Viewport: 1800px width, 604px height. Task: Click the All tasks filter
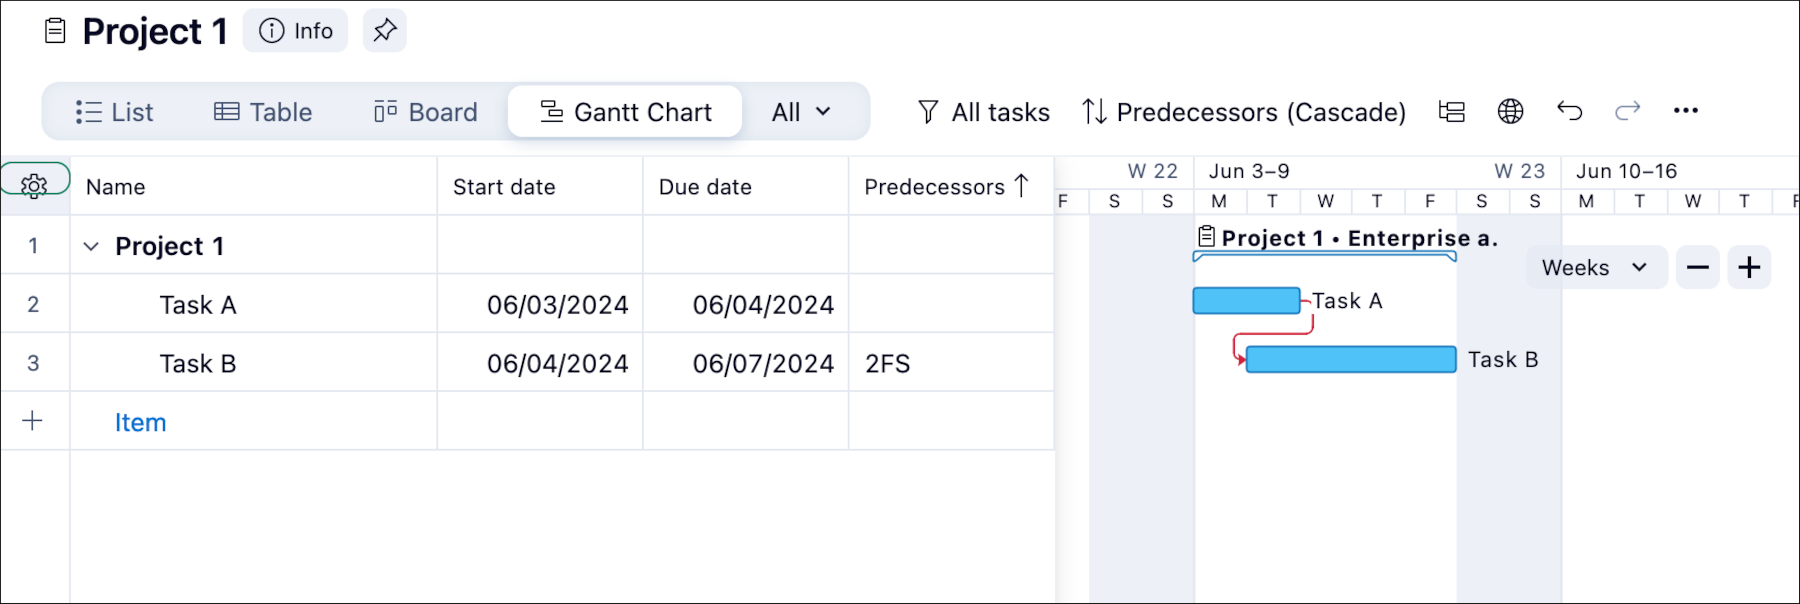click(x=984, y=112)
